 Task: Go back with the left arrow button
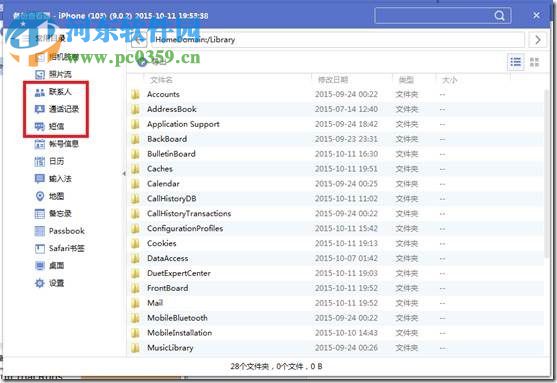tap(139, 40)
